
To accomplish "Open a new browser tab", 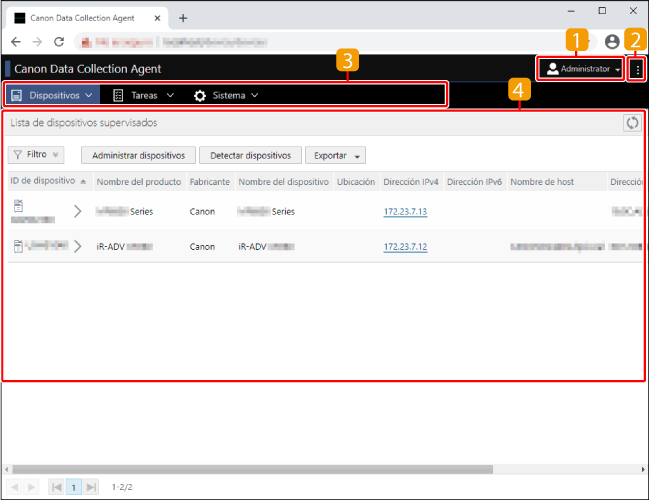I will (x=183, y=18).
